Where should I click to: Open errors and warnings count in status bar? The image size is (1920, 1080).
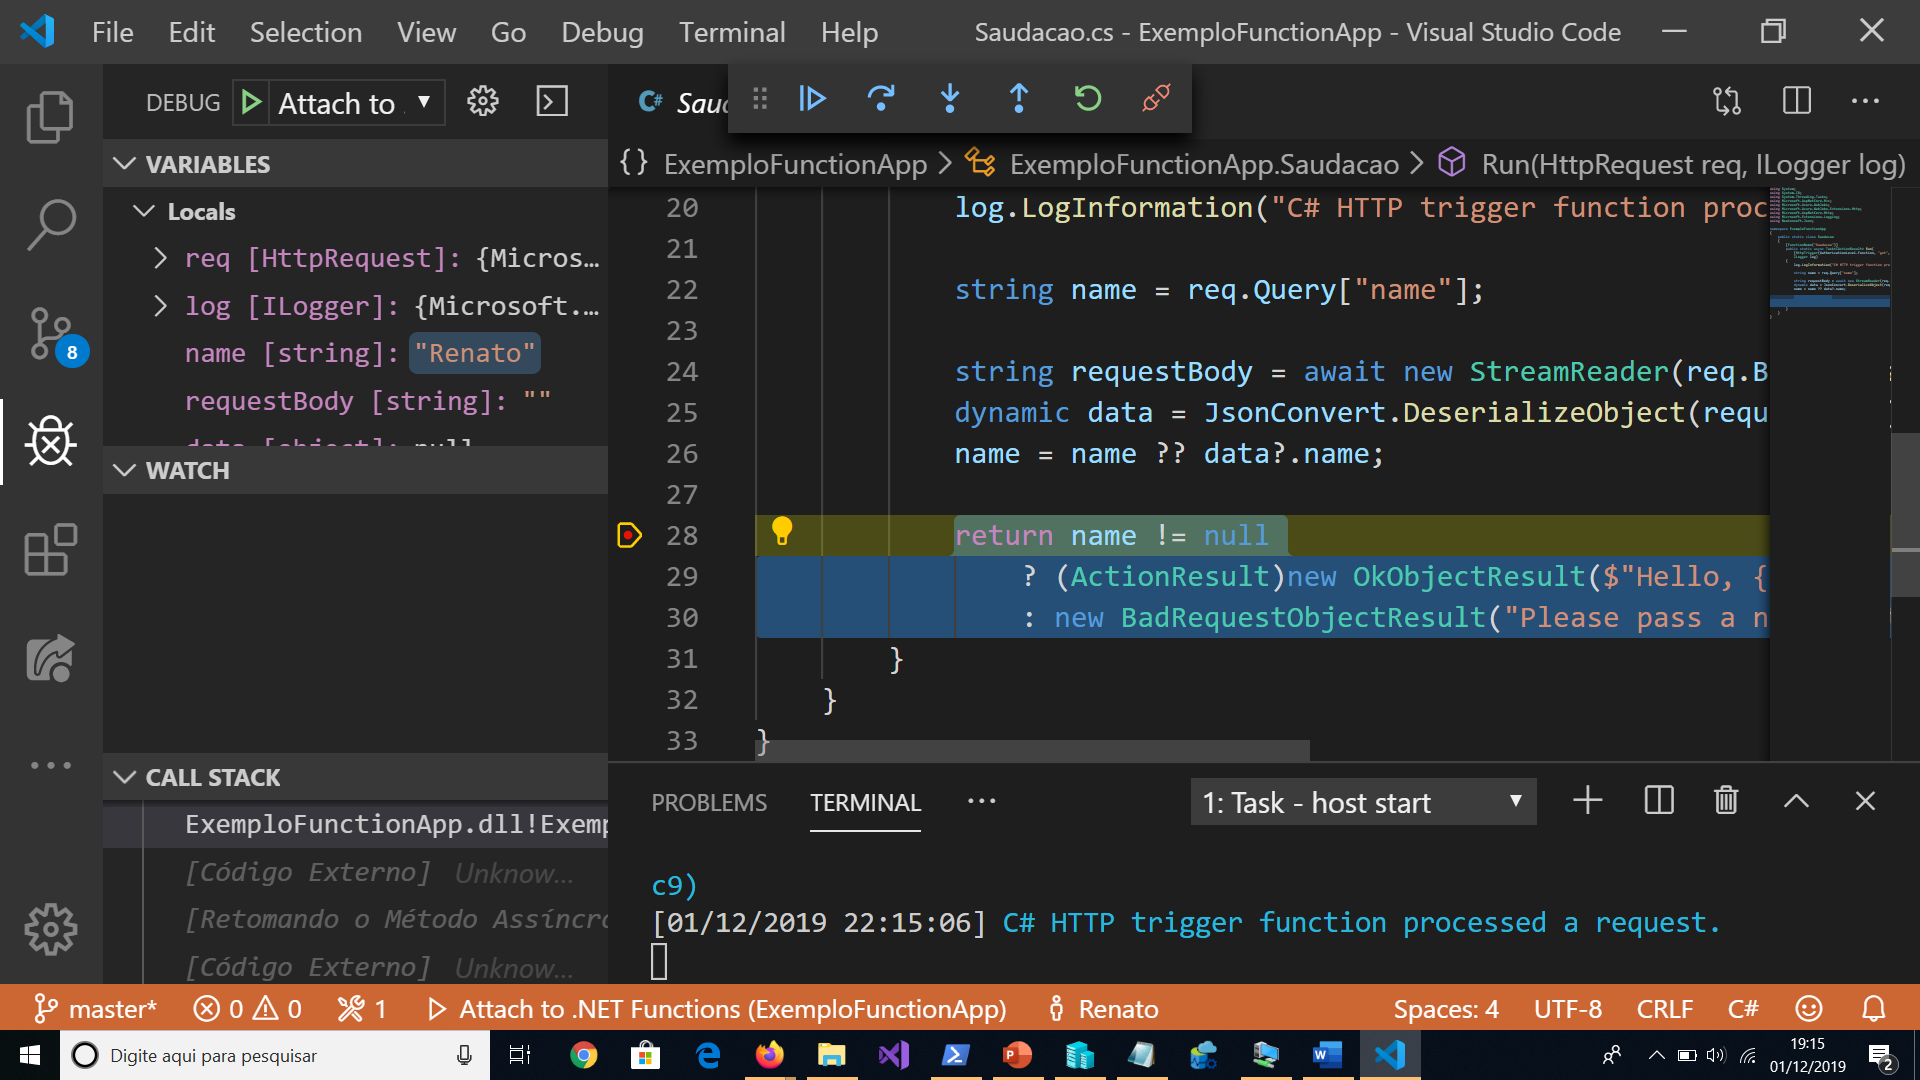click(x=247, y=1009)
